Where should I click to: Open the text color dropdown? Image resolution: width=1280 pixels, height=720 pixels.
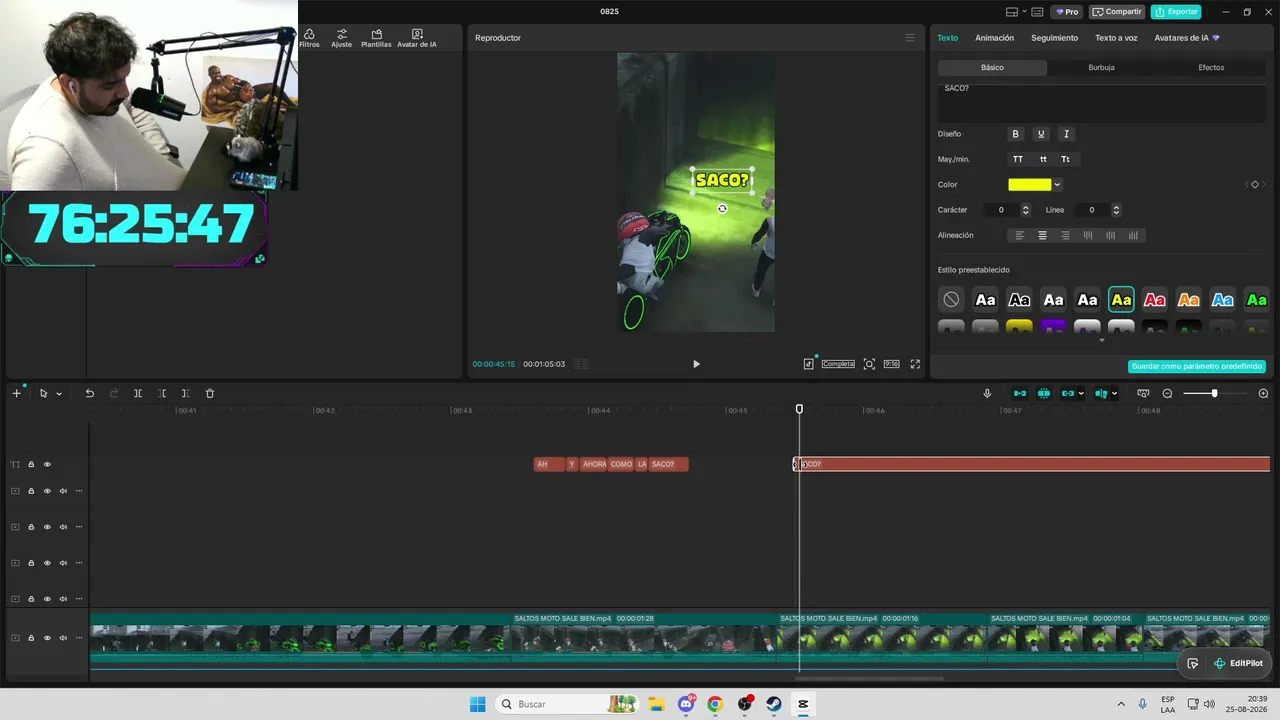coord(1057,185)
